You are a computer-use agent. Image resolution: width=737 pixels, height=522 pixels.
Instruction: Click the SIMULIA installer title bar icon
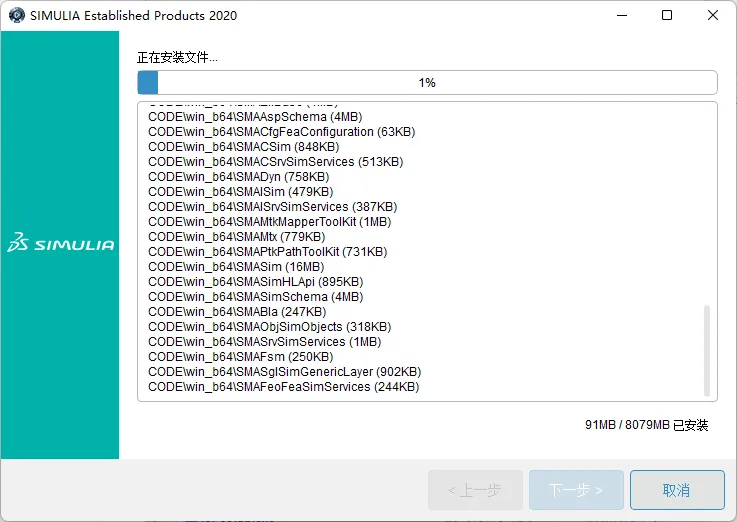pyautogui.click(x=16, y=15)
